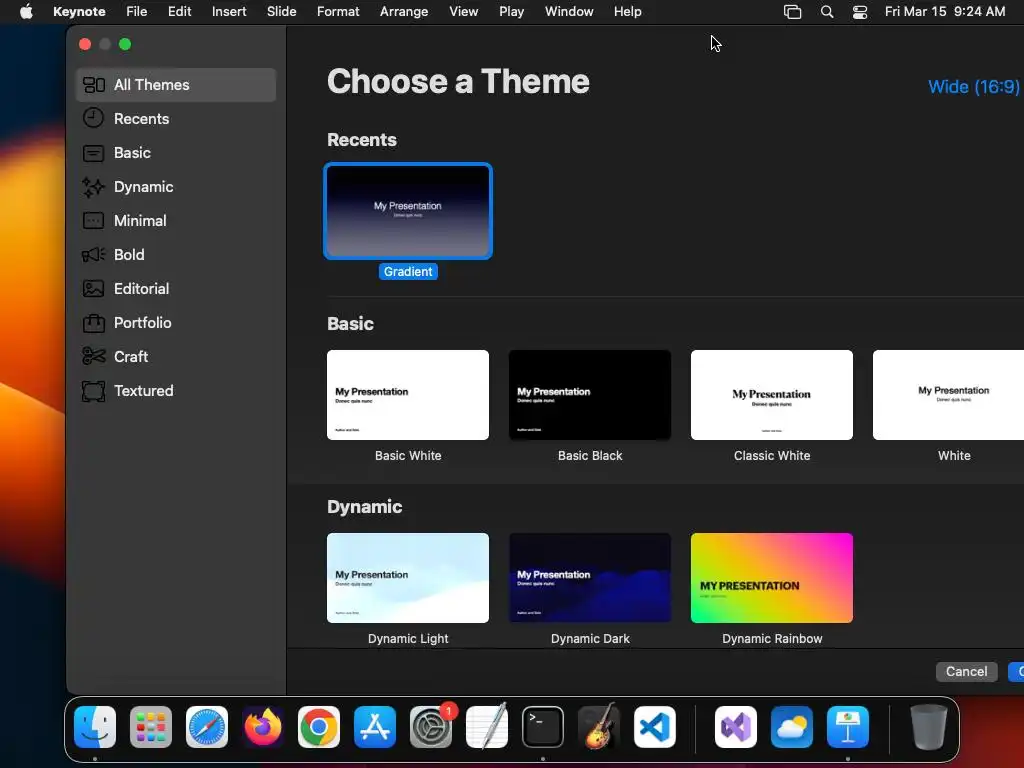Open the Editorial picture icon category
The image size is (1024, 768).
[x=93, y=289]
